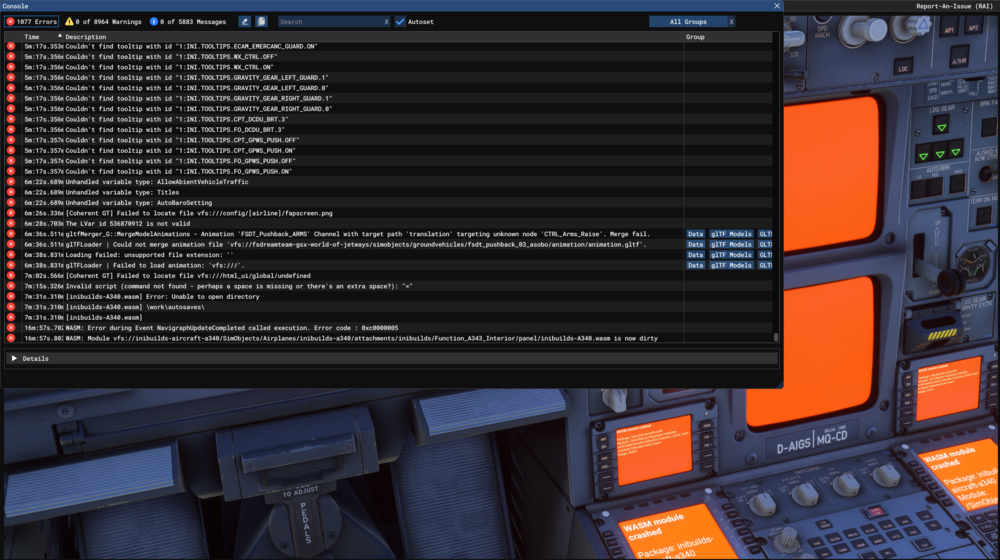The image size is (1000, 560).
Task: Click the copy log icon
Action: pyautogui.click(x=261, y=21)
